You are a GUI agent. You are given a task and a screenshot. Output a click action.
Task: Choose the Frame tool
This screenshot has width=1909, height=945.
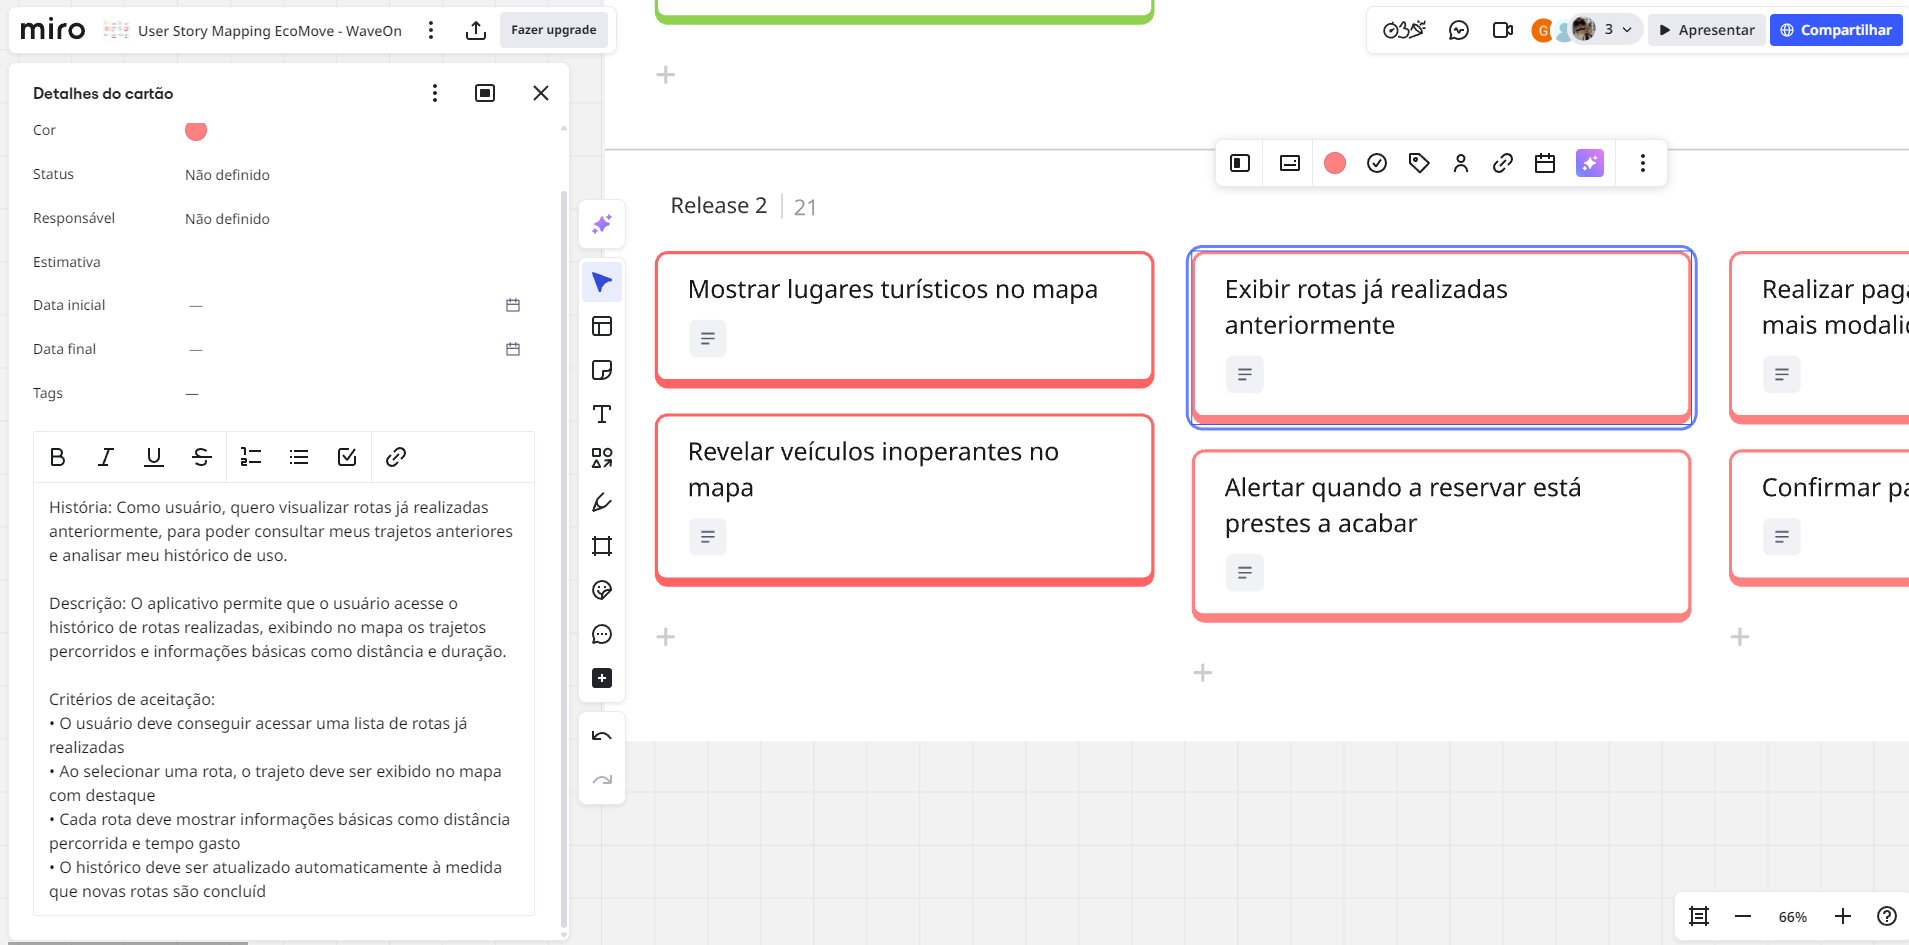602,547
